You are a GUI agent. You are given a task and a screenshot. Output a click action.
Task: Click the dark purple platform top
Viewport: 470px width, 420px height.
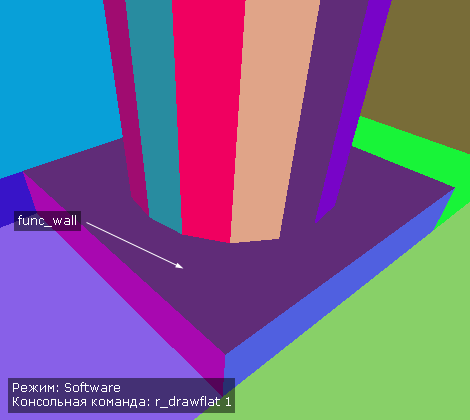click(233, 283)
